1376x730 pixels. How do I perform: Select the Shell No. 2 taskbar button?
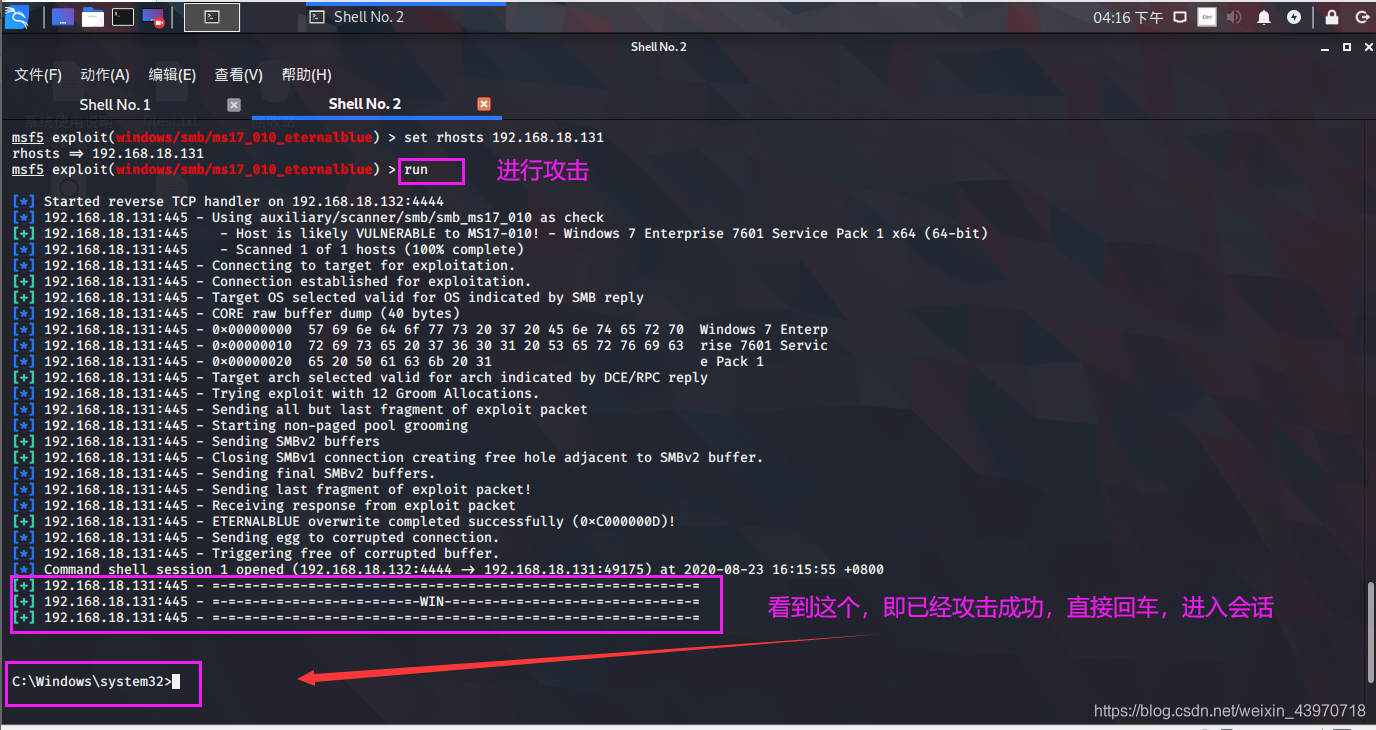(404, 17)
